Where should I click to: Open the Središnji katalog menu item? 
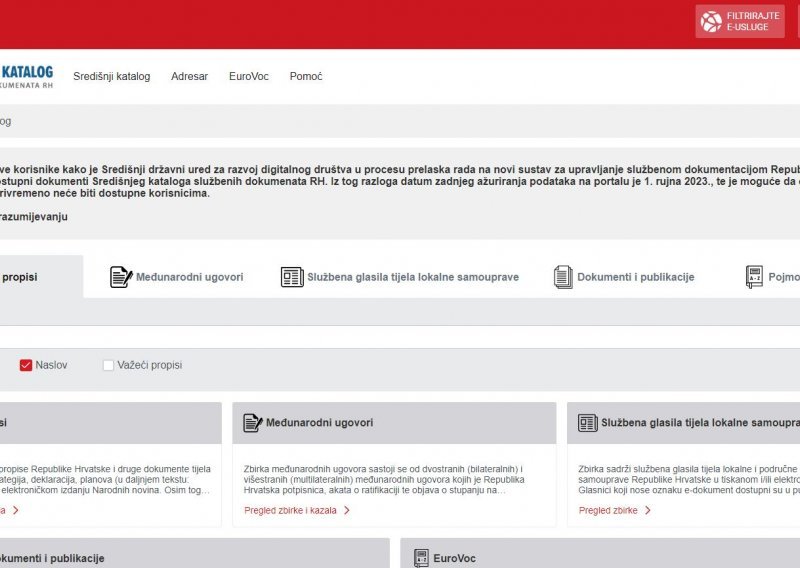(111, 76)
